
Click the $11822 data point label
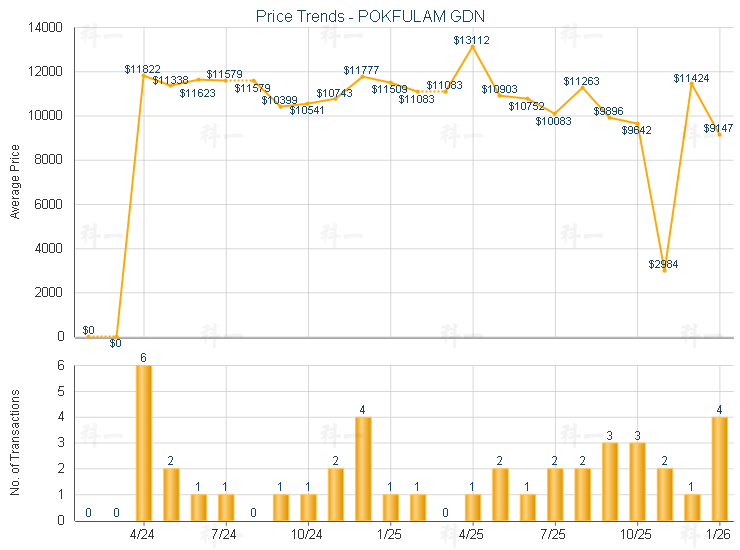pos(142,69)
